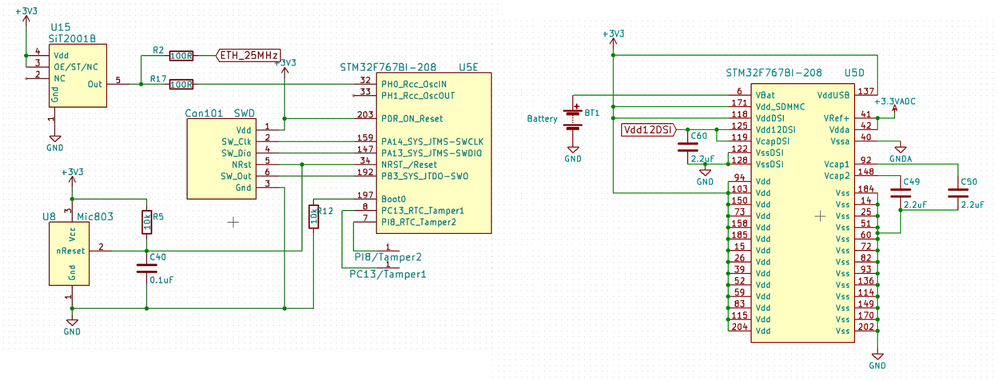This screenshot has height=381, width=998.
Task: Click the NRST_/Reset pin label
Action: tap(409, 165)
